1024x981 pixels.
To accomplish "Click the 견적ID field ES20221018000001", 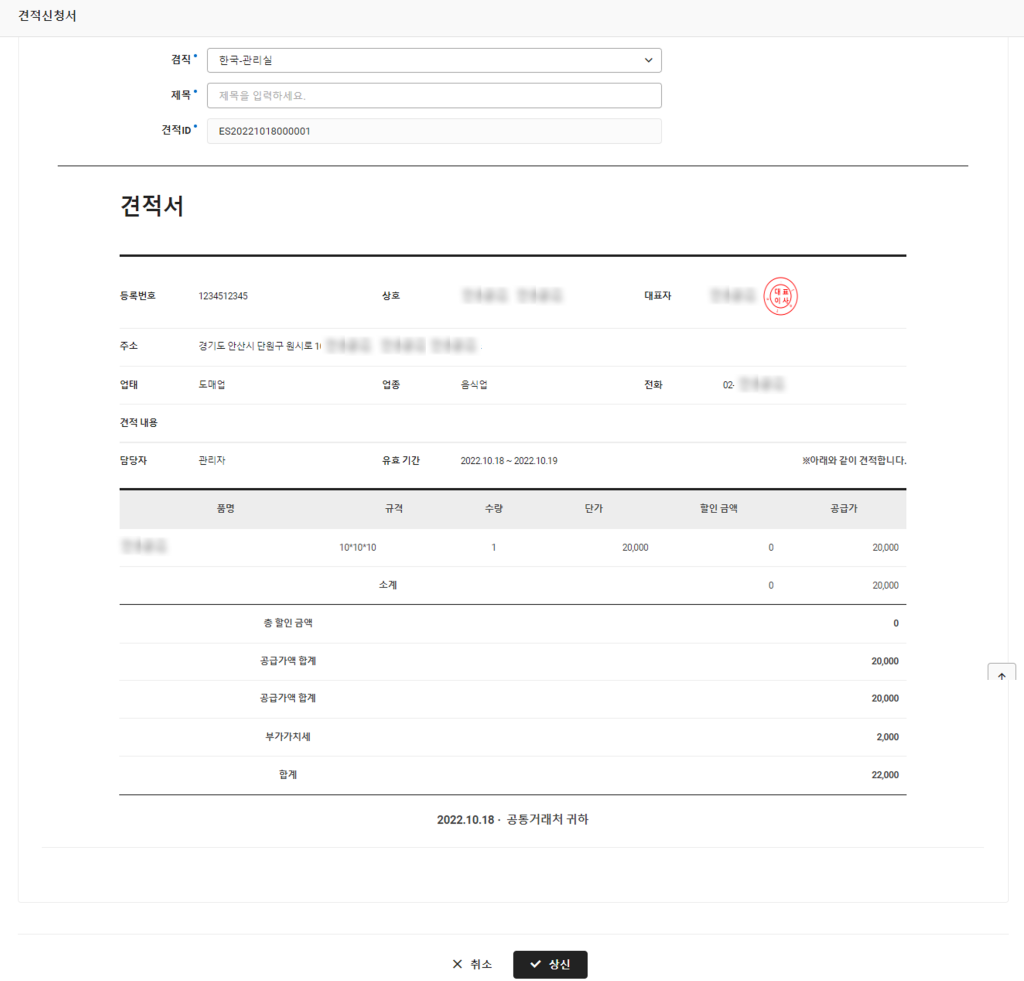I will [434, 131].
